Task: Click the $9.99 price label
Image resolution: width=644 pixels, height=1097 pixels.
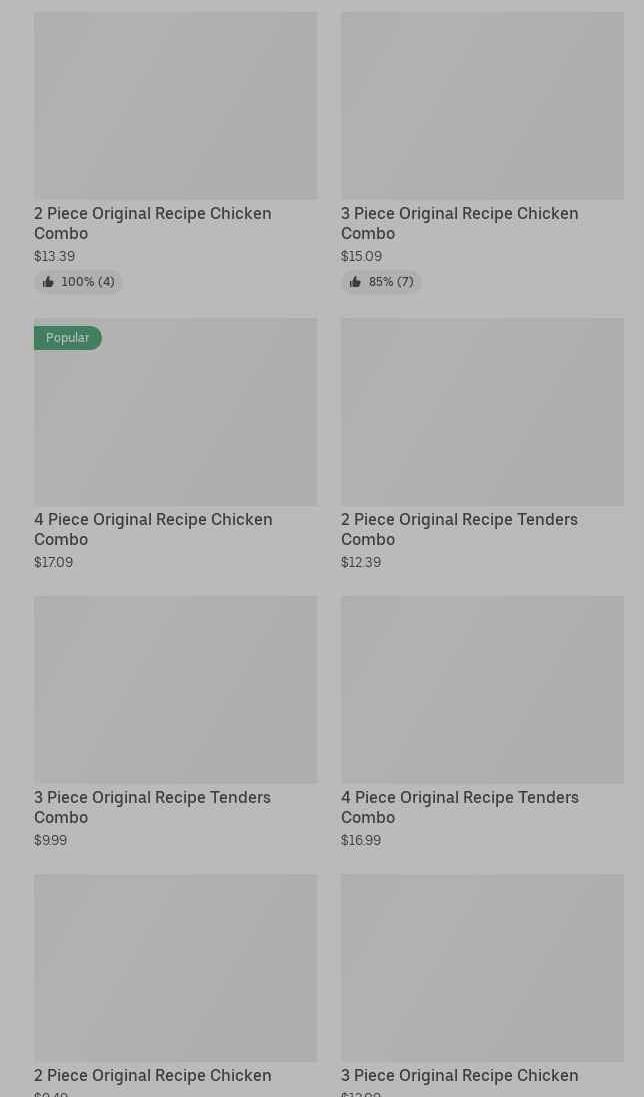Action: [x=50, y=841]
